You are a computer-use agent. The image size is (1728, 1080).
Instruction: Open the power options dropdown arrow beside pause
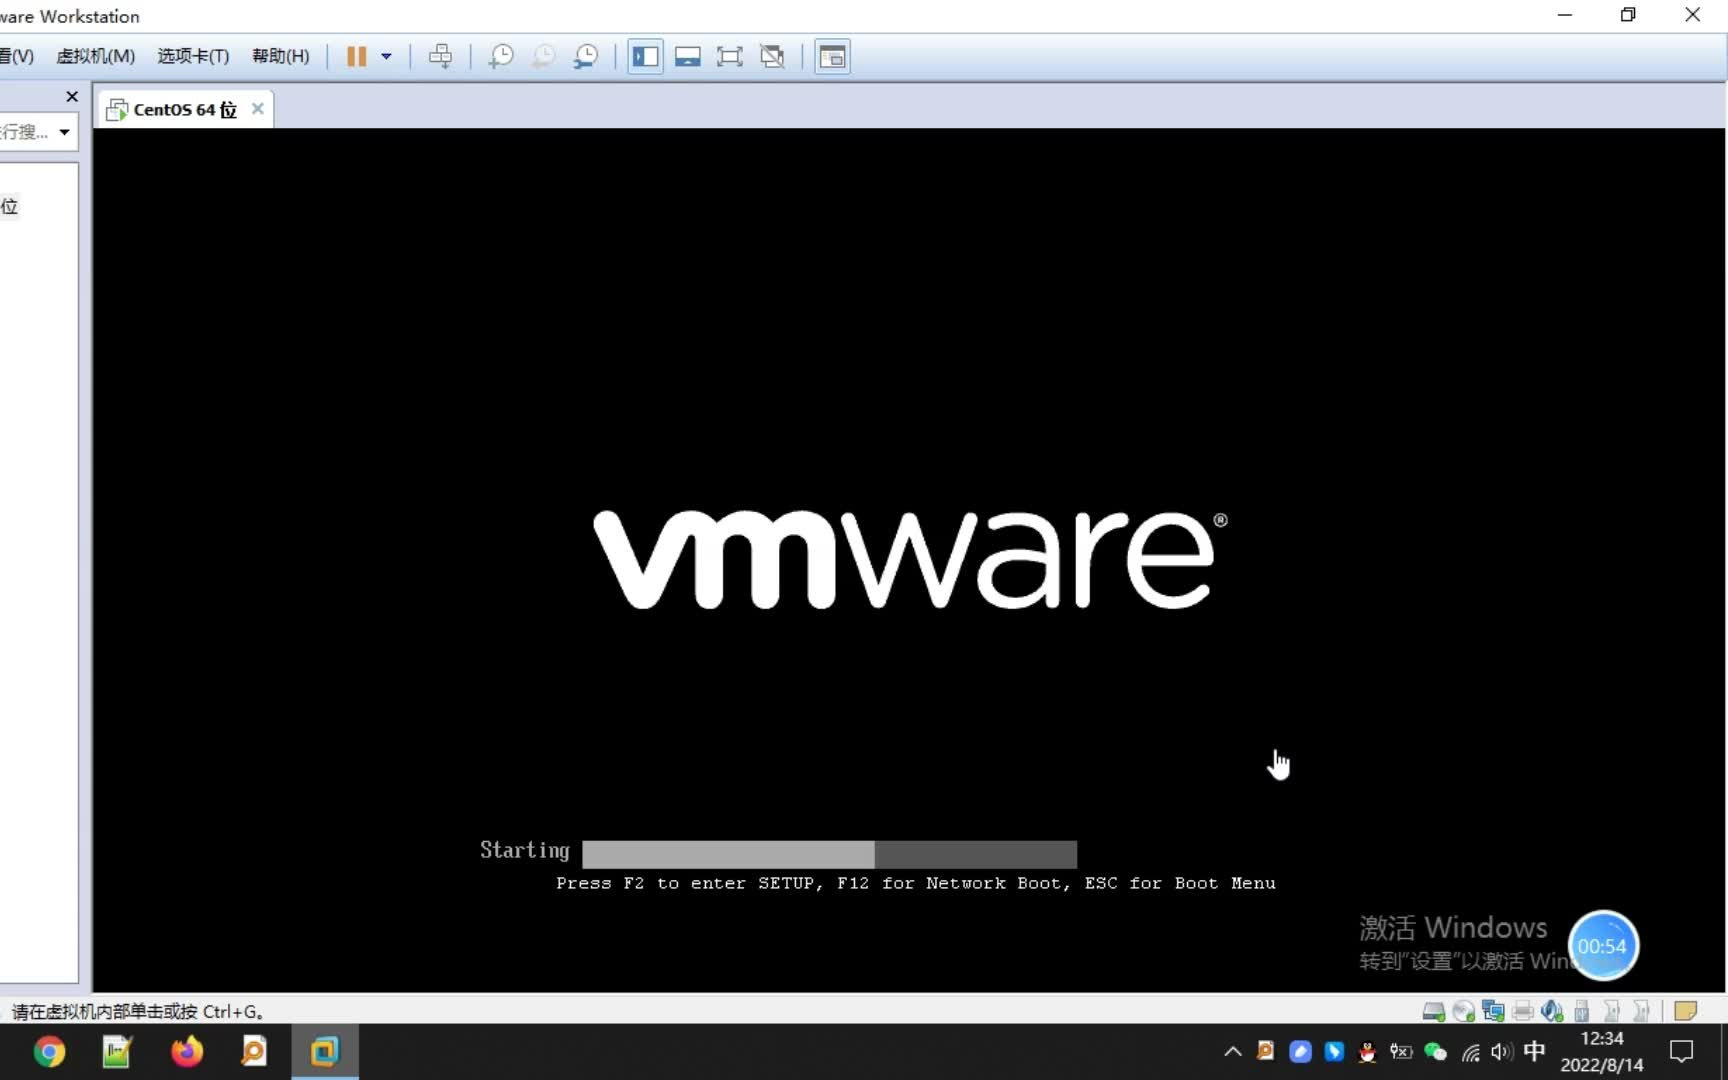point(386,57)
